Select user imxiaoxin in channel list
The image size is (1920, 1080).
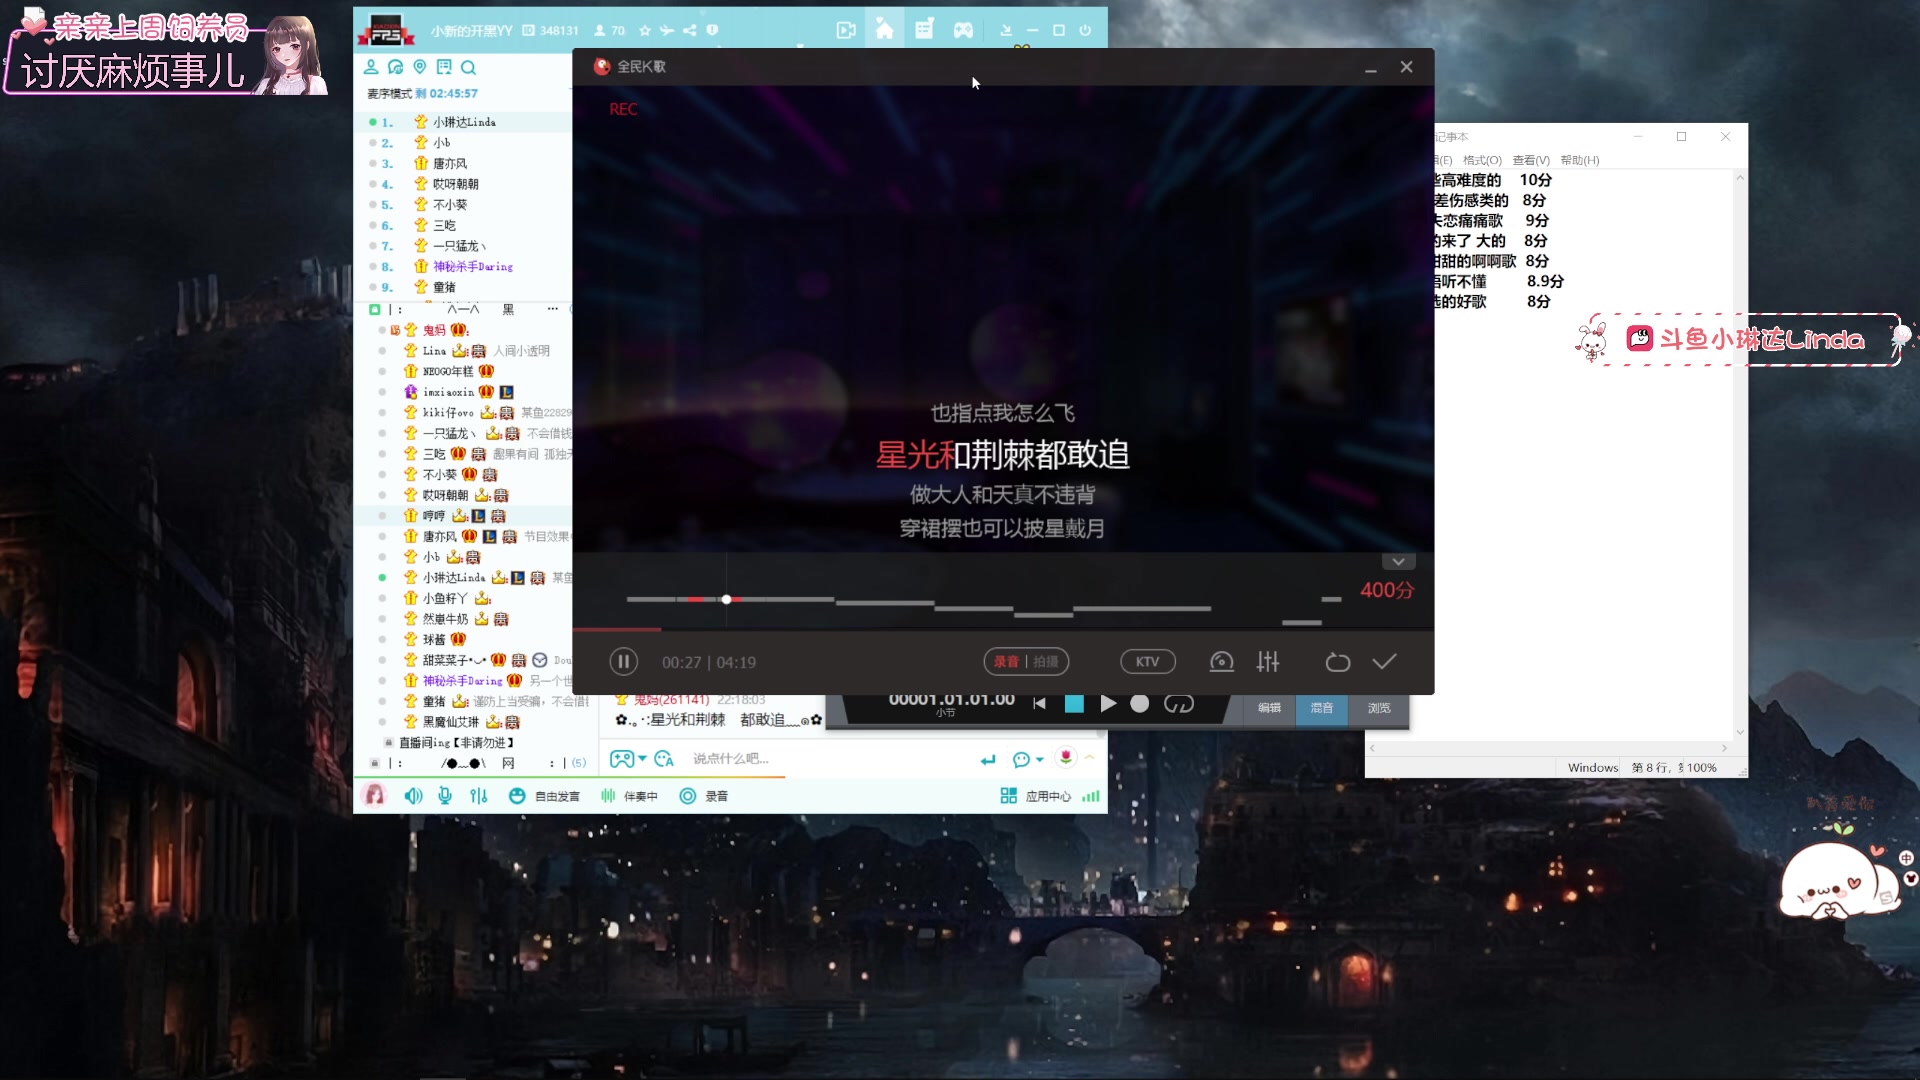448,392
